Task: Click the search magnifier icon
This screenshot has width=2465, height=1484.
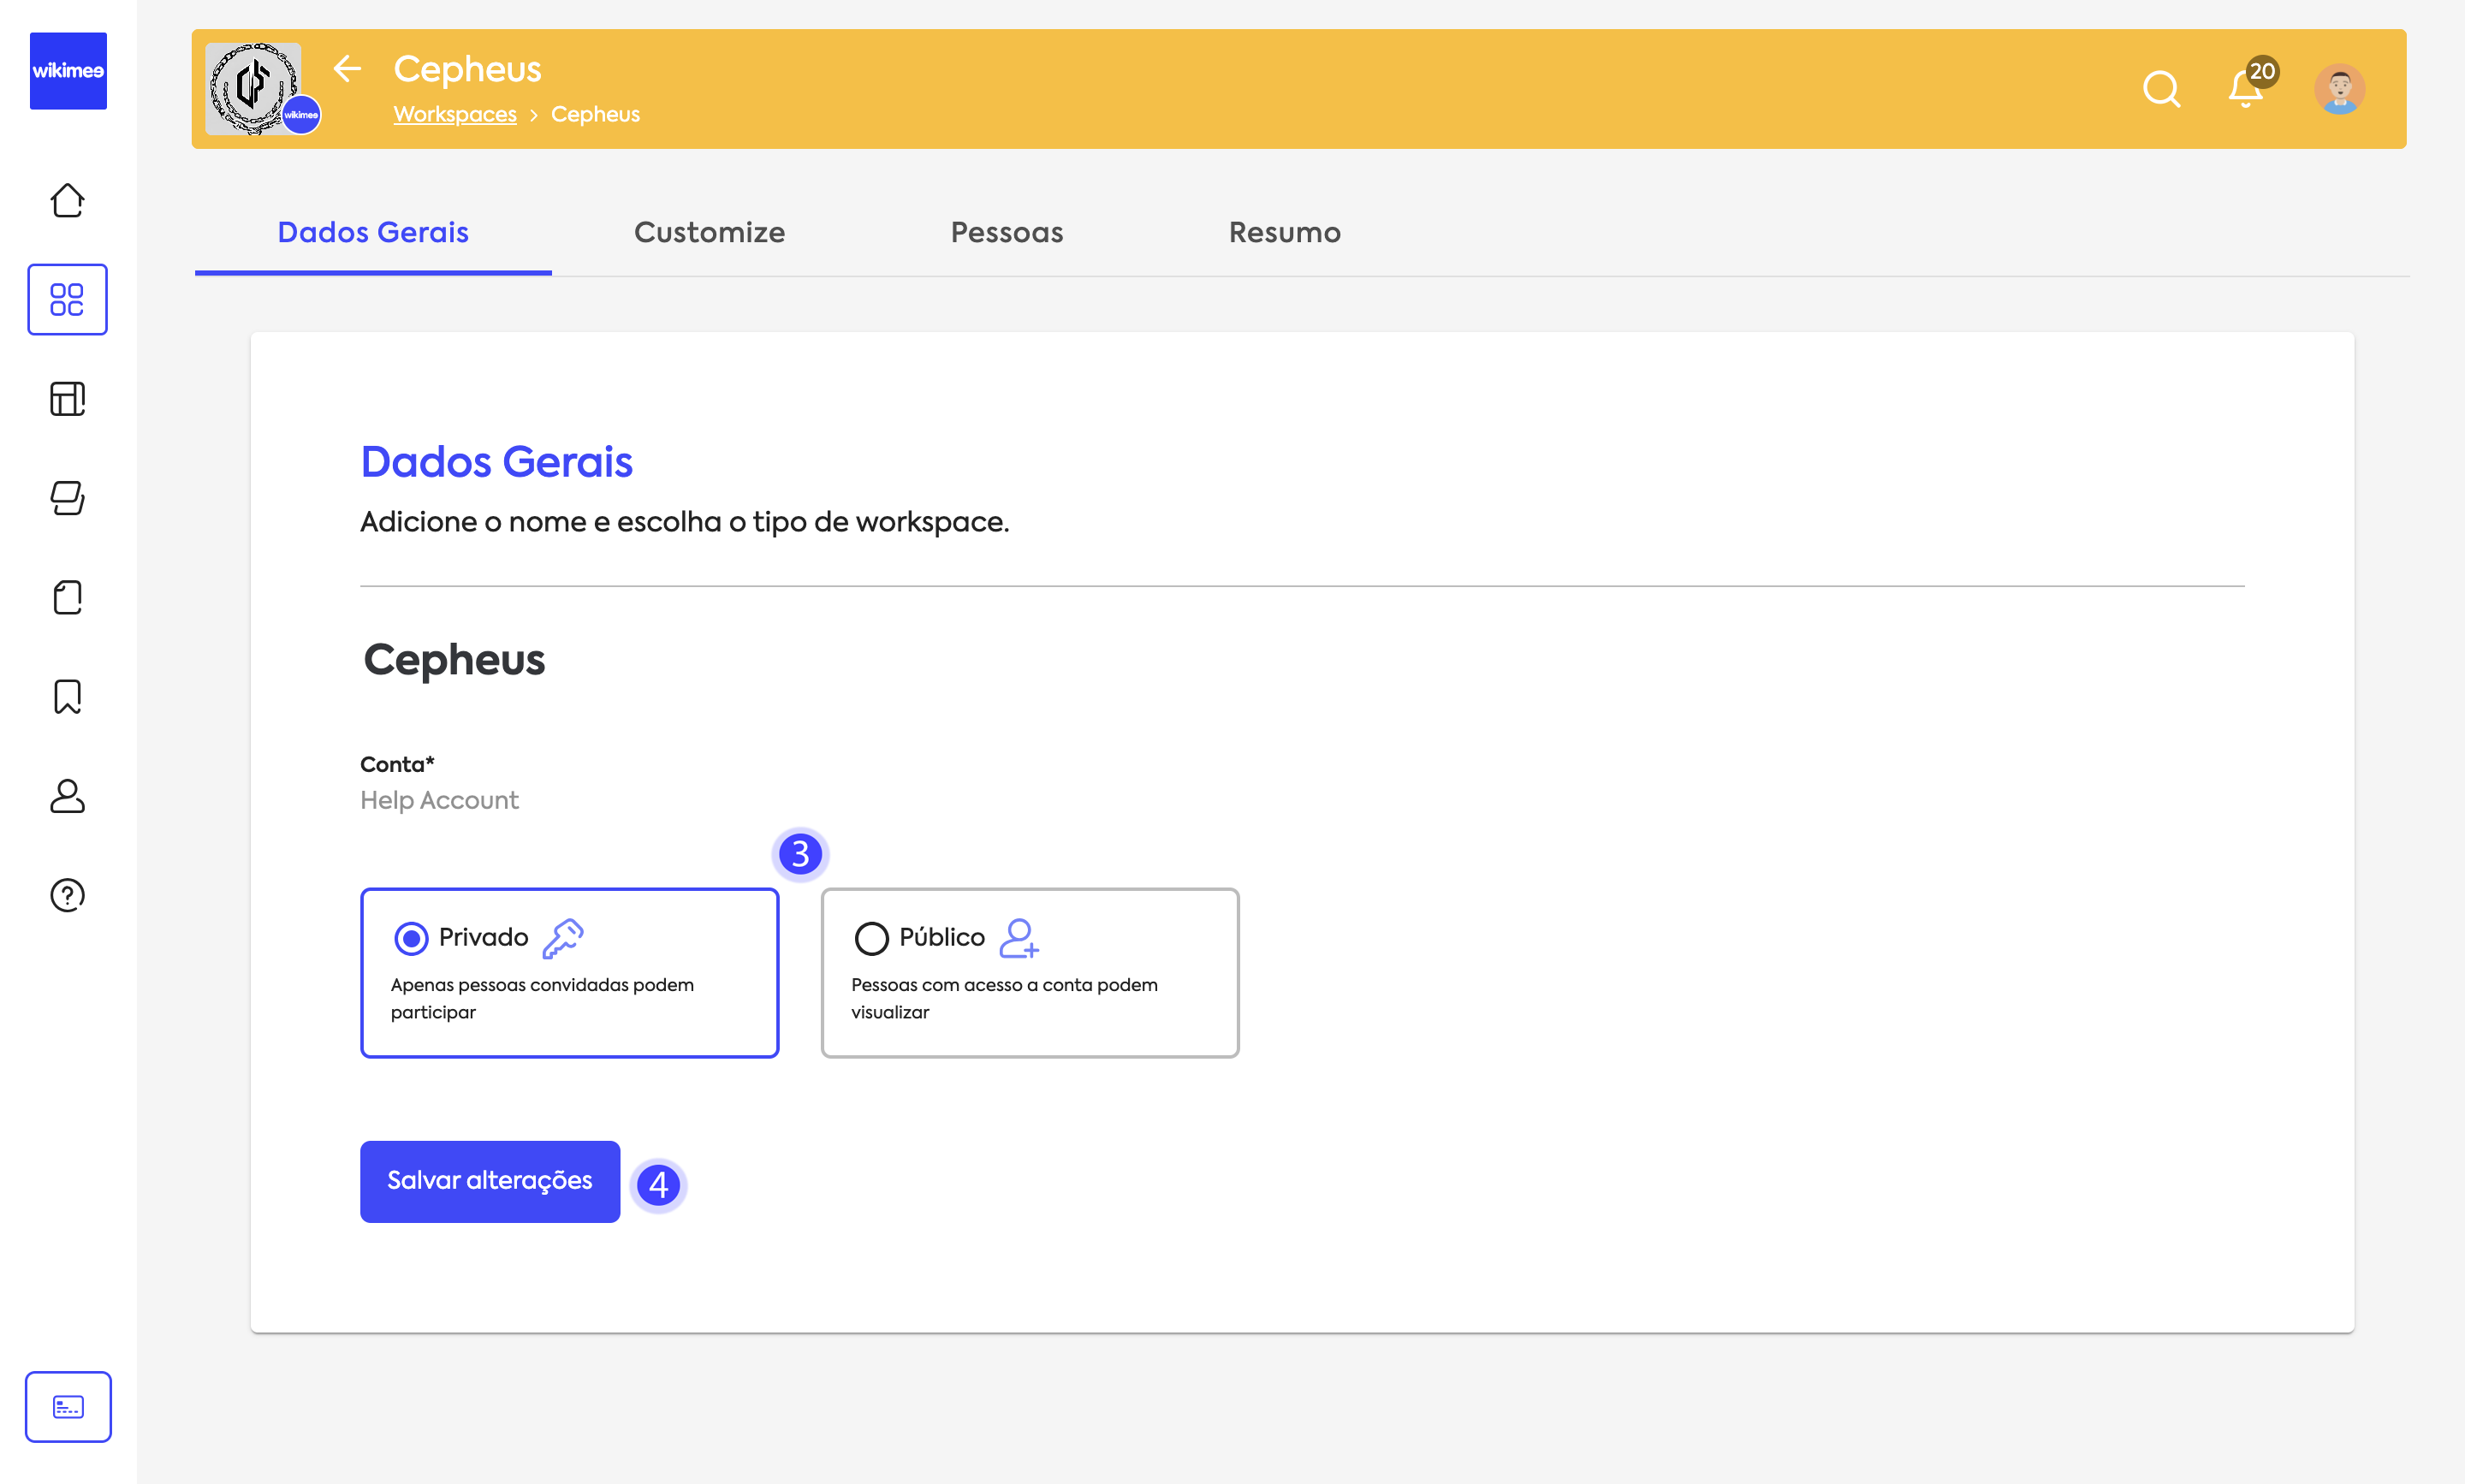Action: pos(2161,89)
